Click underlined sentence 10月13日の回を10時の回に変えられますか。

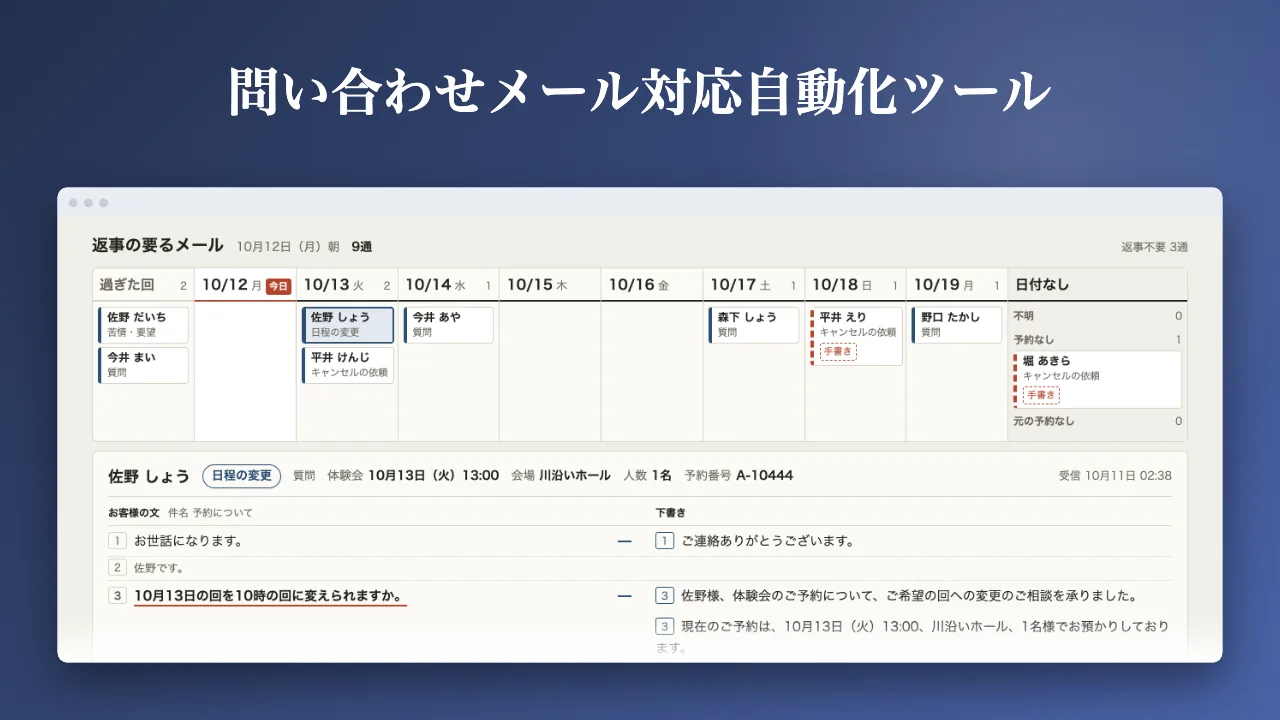click(x=270, y=596)
